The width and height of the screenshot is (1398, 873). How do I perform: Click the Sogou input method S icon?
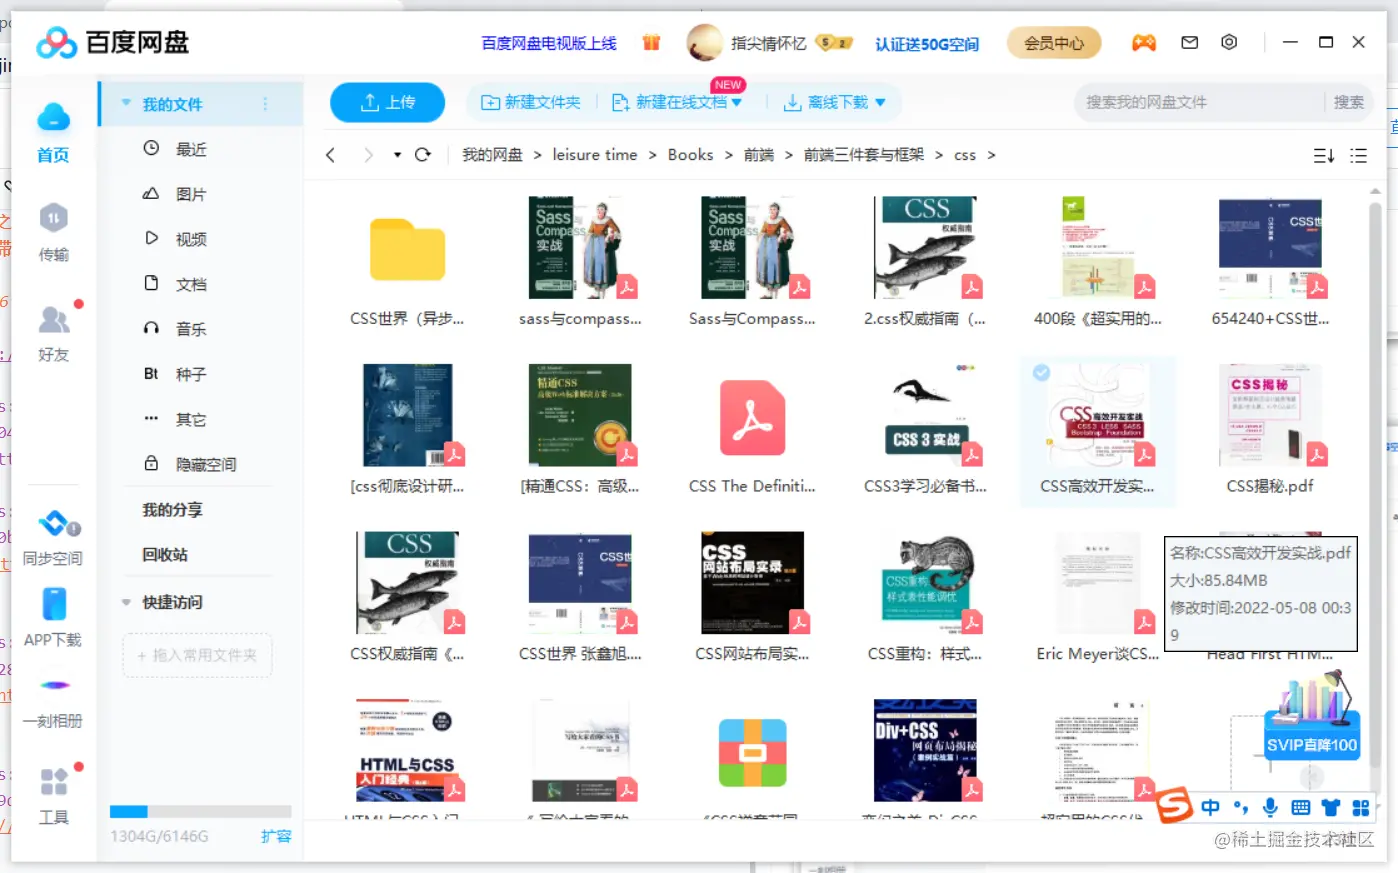click(x=1175, y=807)
